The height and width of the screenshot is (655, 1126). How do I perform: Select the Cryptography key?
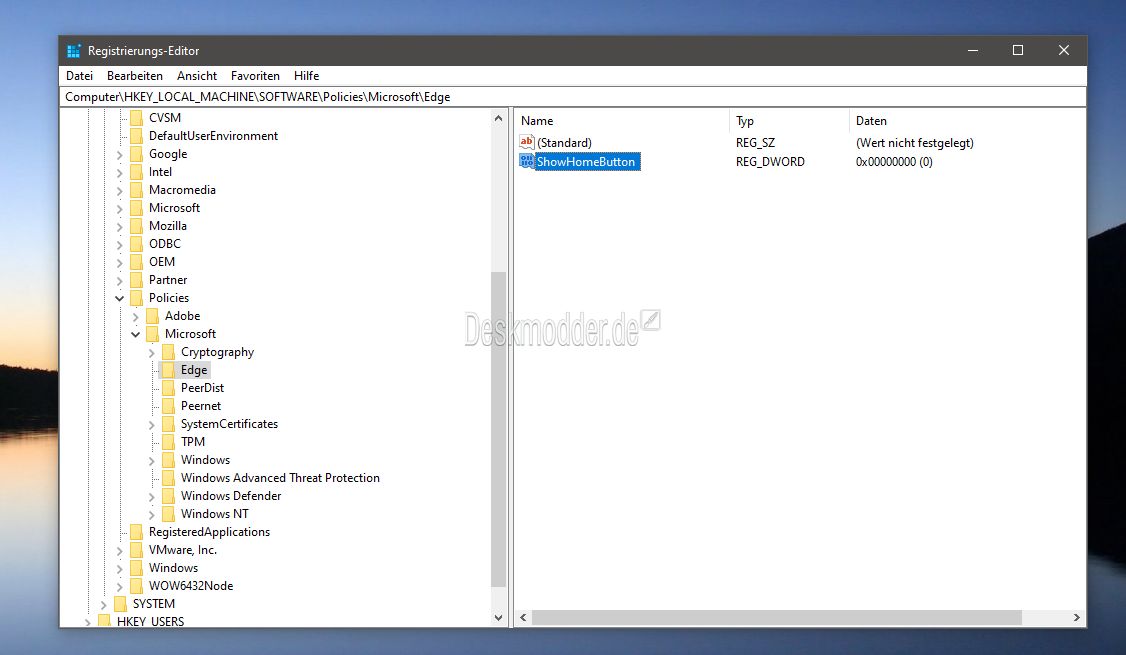coord(218,352)
